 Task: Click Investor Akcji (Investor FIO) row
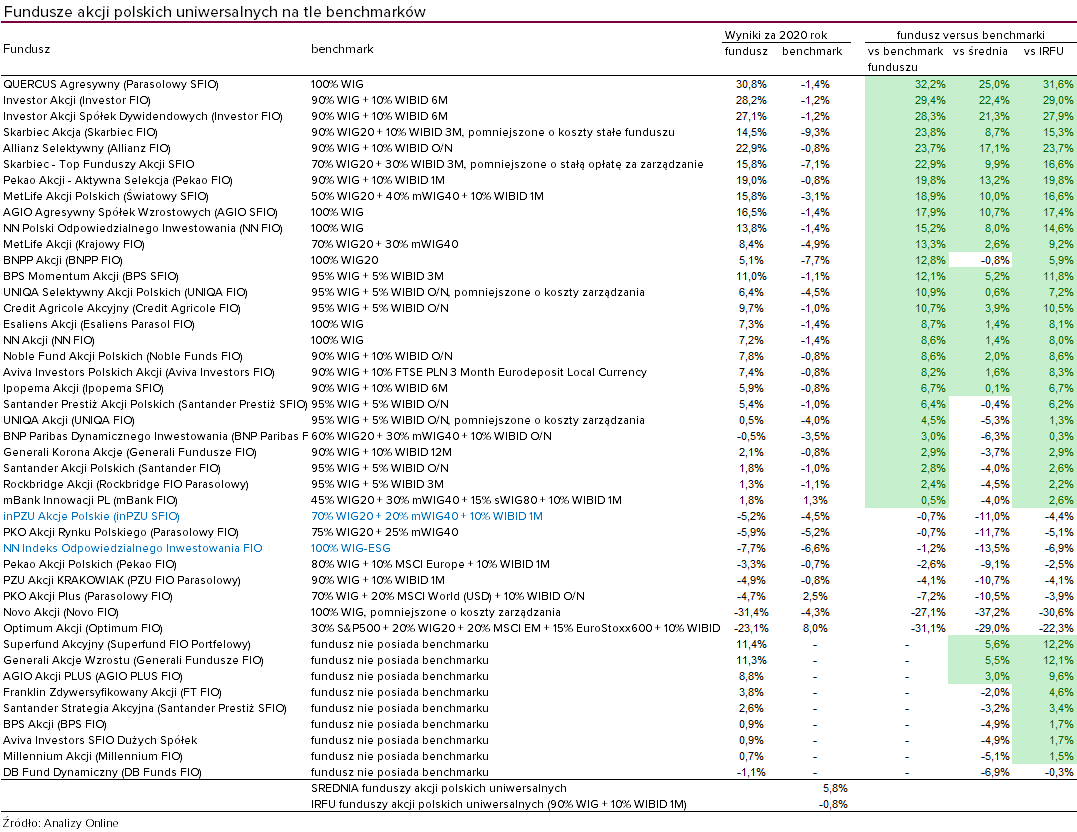tap(77, 100)
